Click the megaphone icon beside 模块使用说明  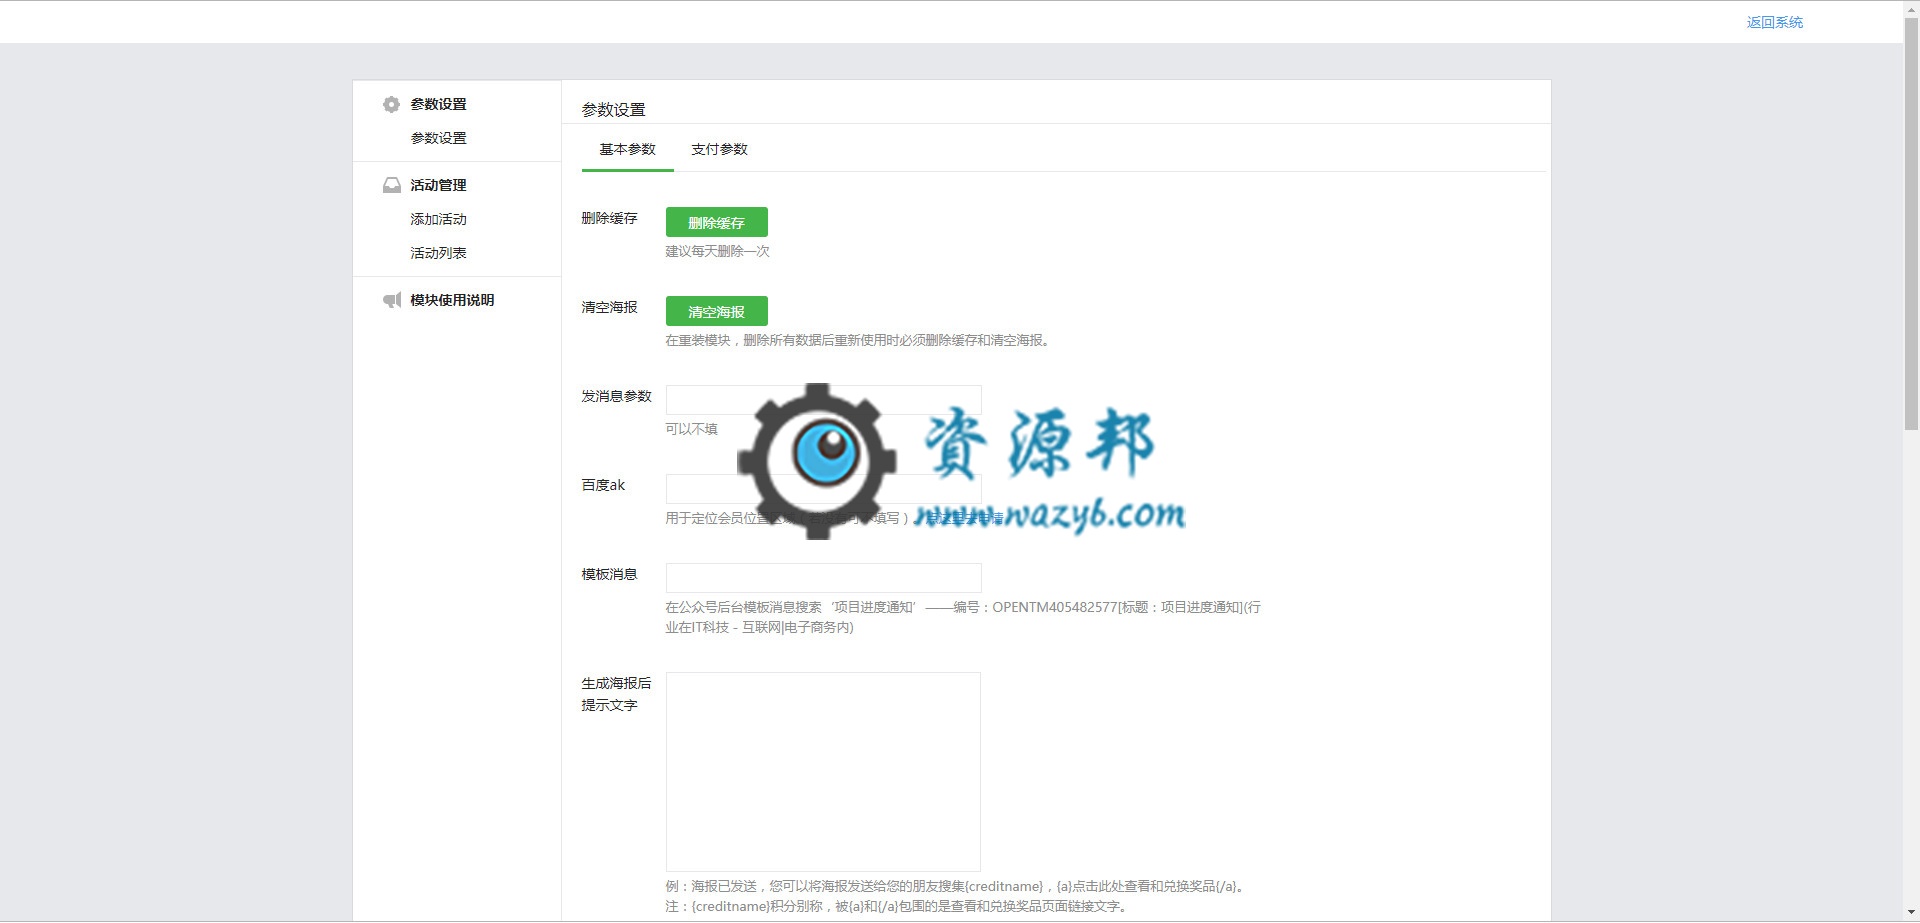pyautogui.click(x=392, y=300)
